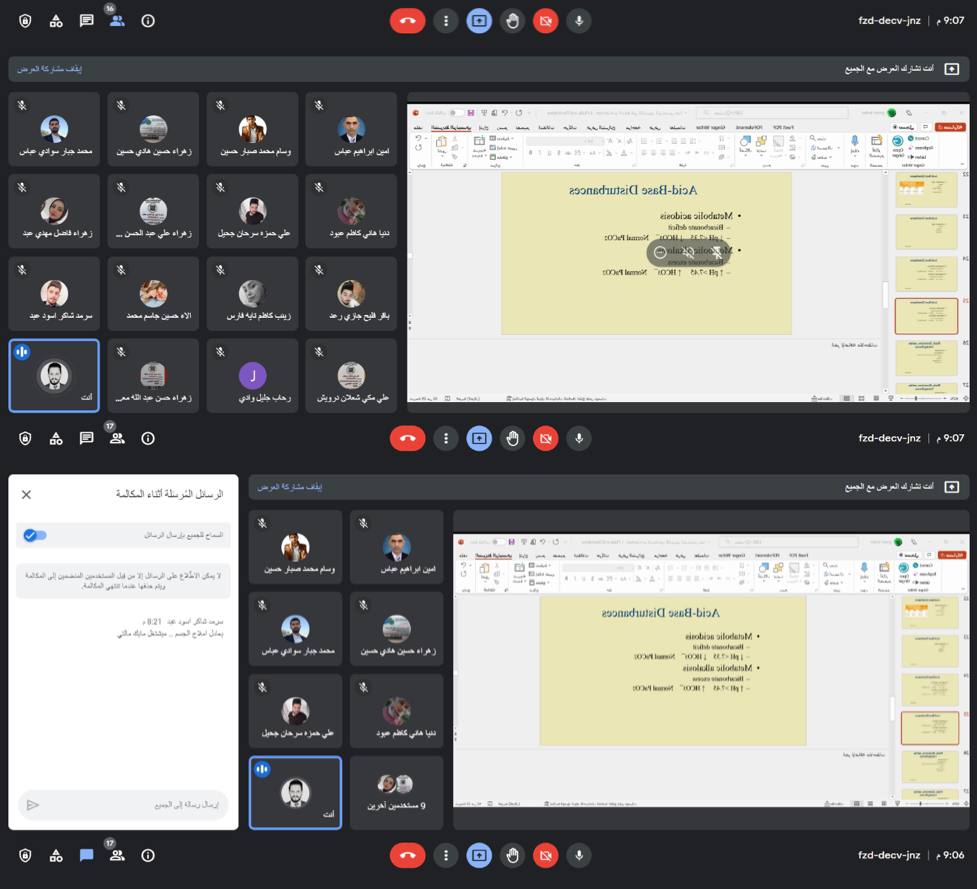Image resolution: width=977 pixels, height=889 pixels.
Task: Select the participant tile with purple J avatar
Action: (x=252, y=376)
